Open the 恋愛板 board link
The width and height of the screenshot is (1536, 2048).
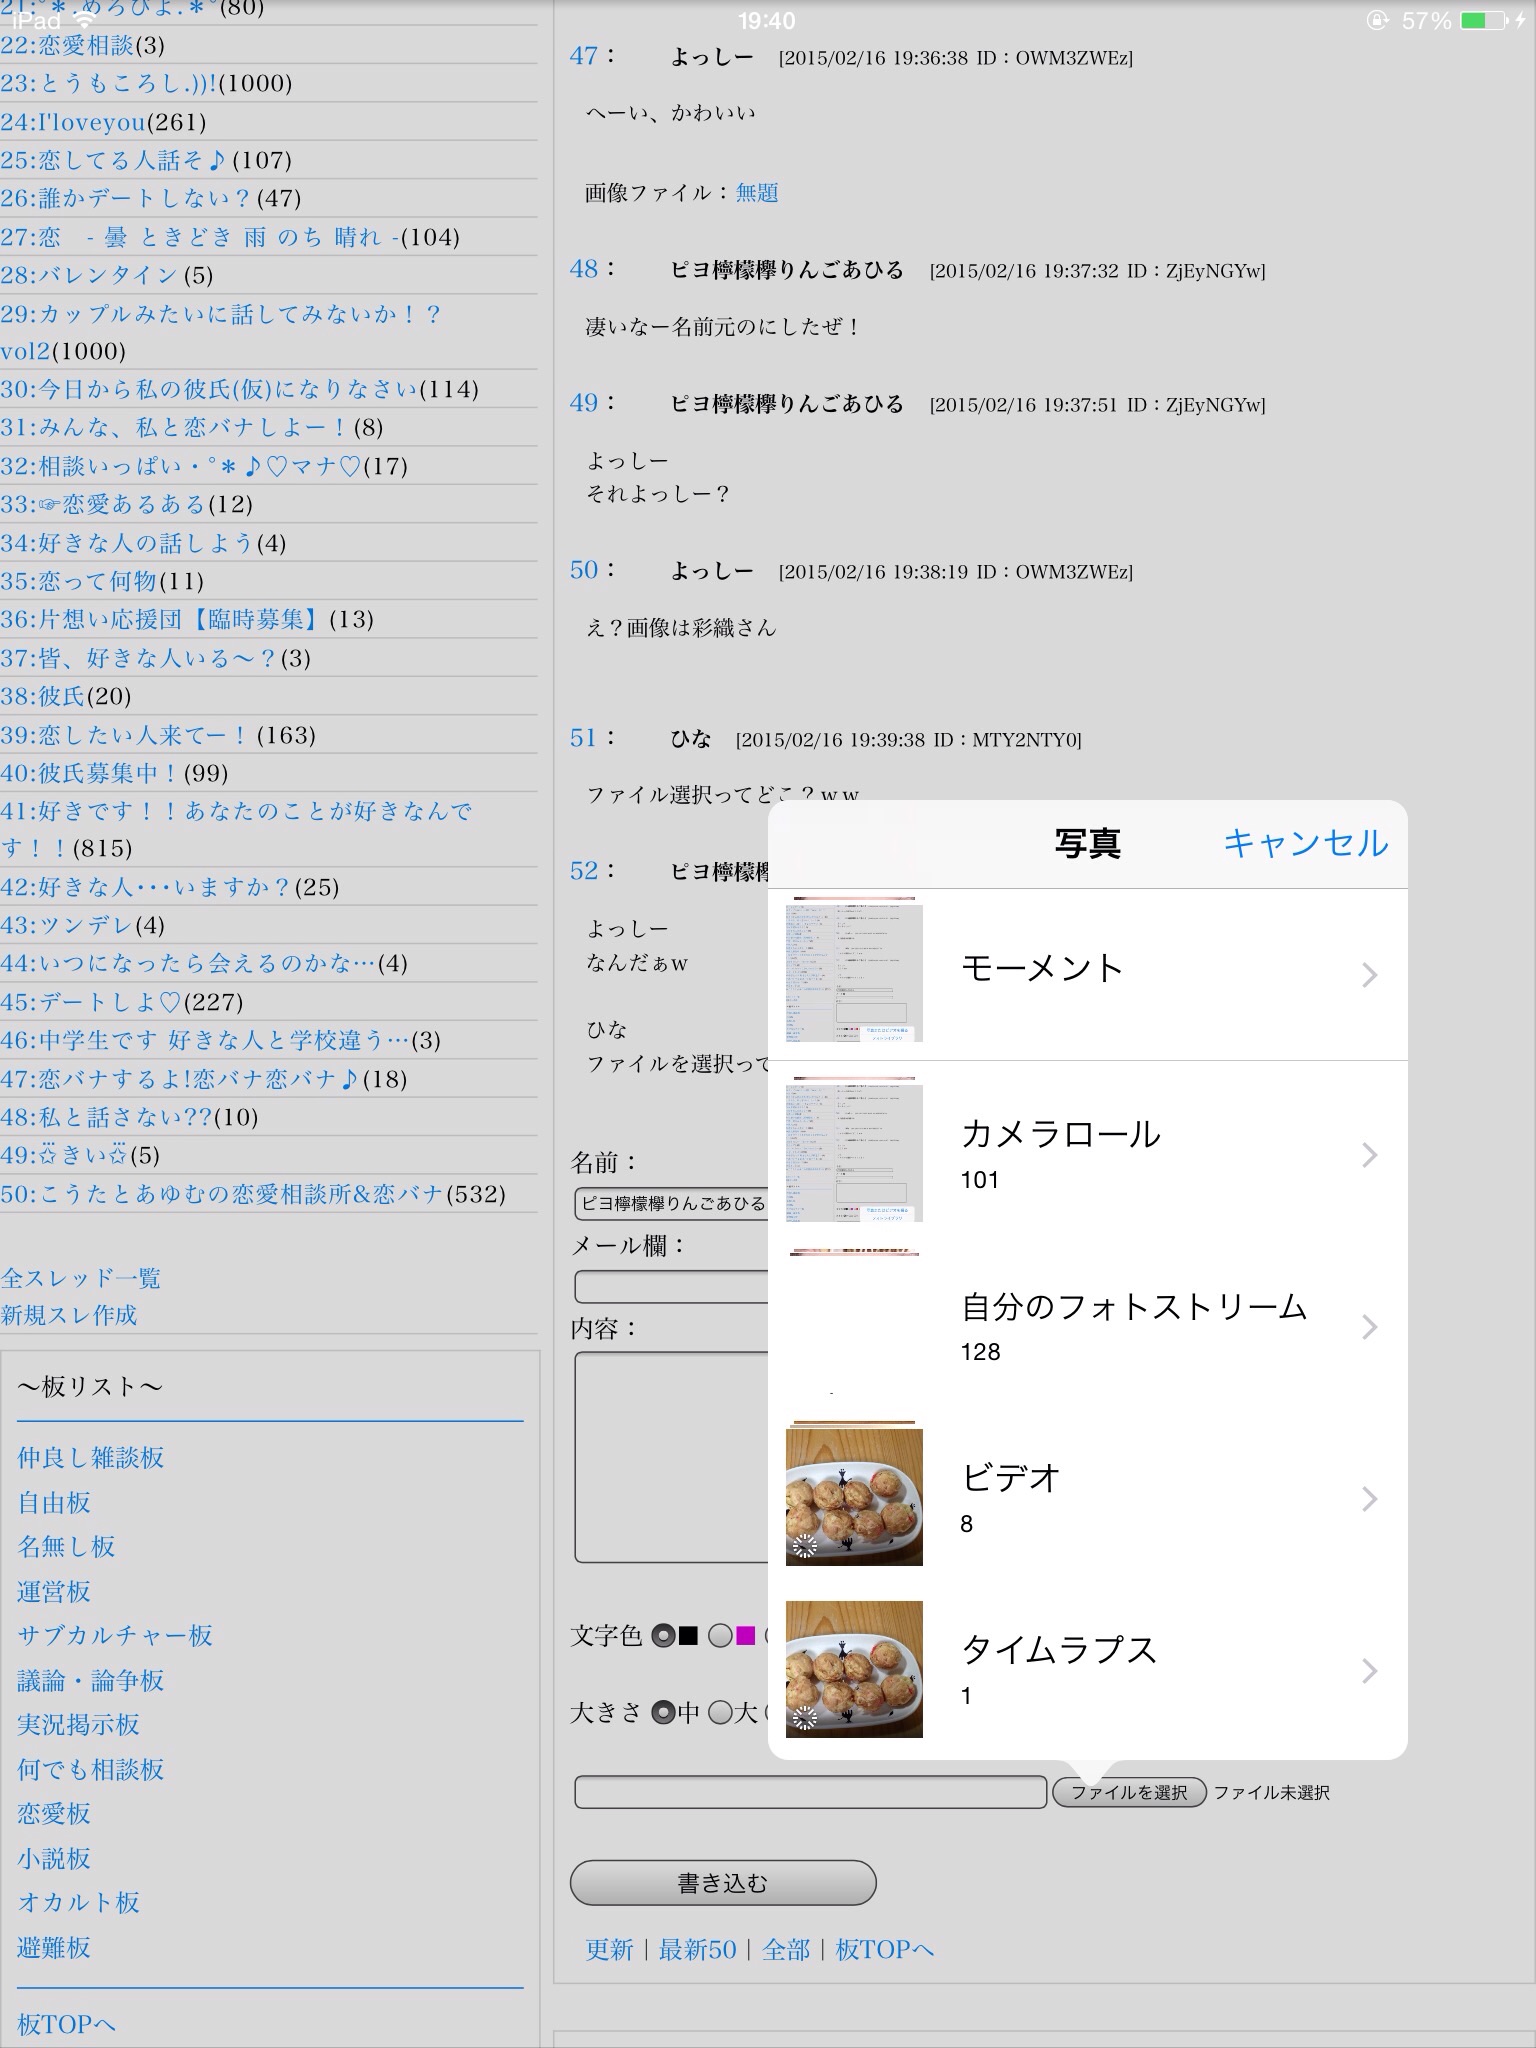point(54,1813)
